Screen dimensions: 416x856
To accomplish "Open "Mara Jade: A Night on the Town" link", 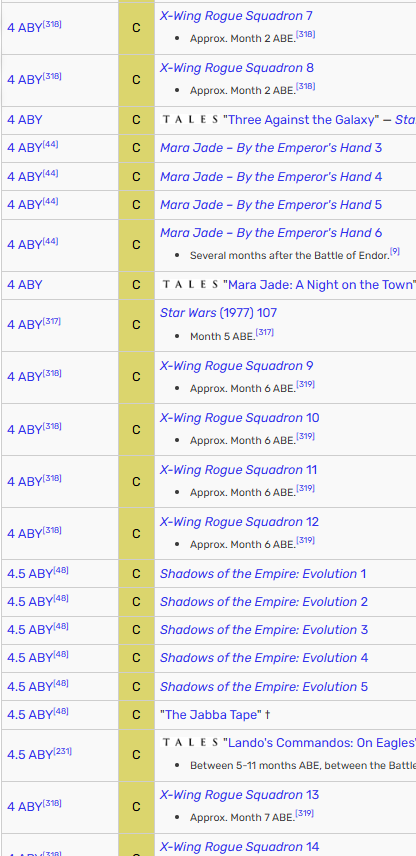I will coord(319,284).
